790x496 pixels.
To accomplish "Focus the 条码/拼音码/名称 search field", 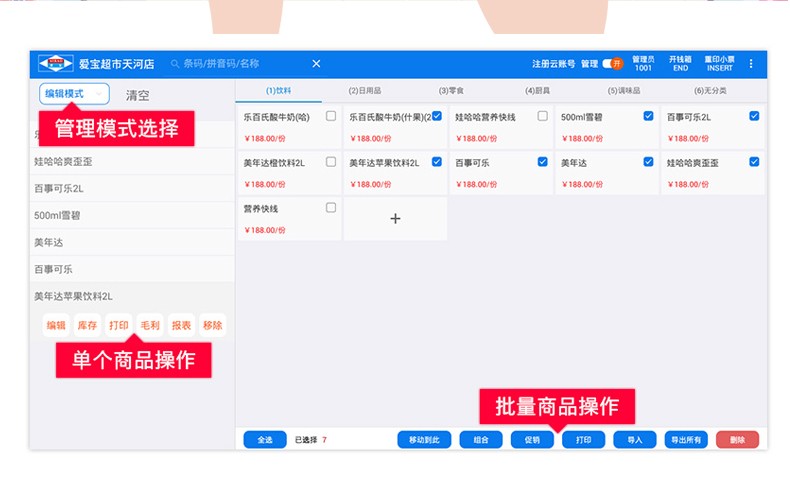I will [240, 64].
